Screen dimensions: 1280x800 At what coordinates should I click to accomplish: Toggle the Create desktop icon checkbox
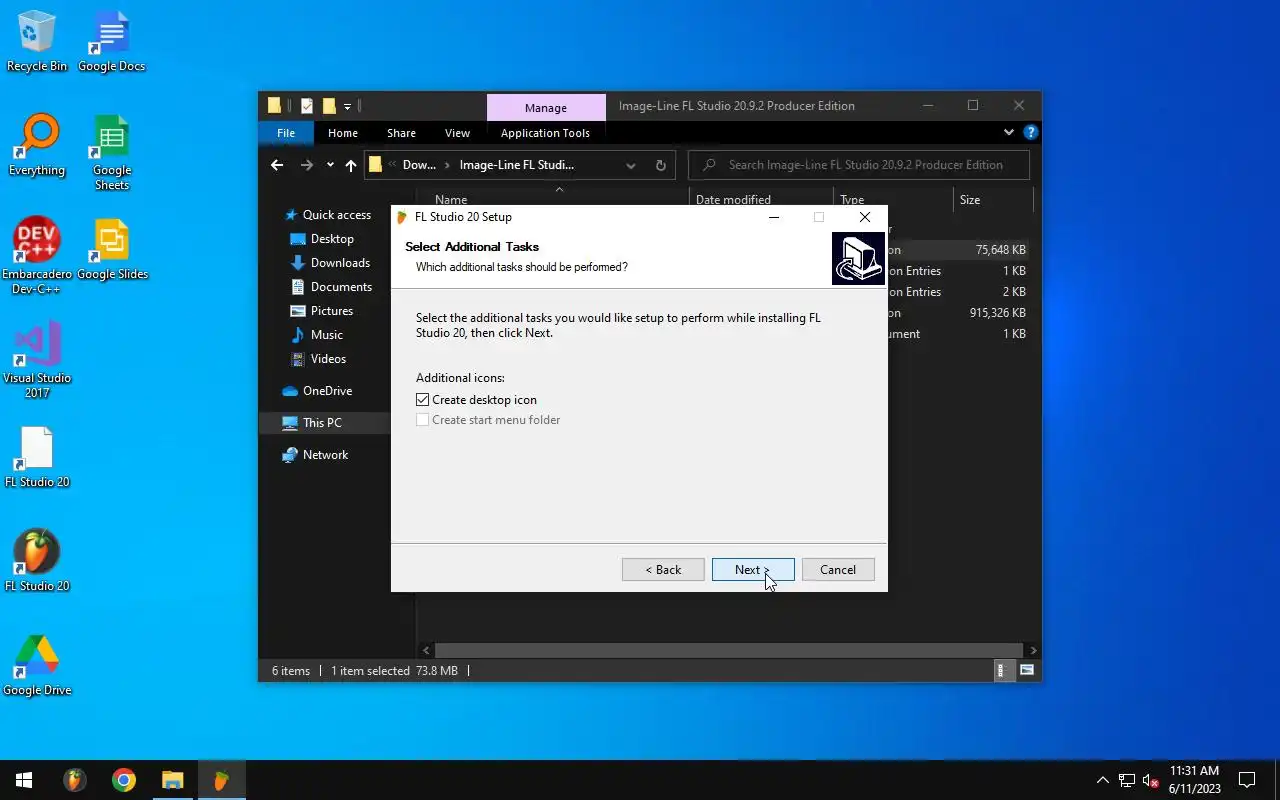click(x=423, y=399)
